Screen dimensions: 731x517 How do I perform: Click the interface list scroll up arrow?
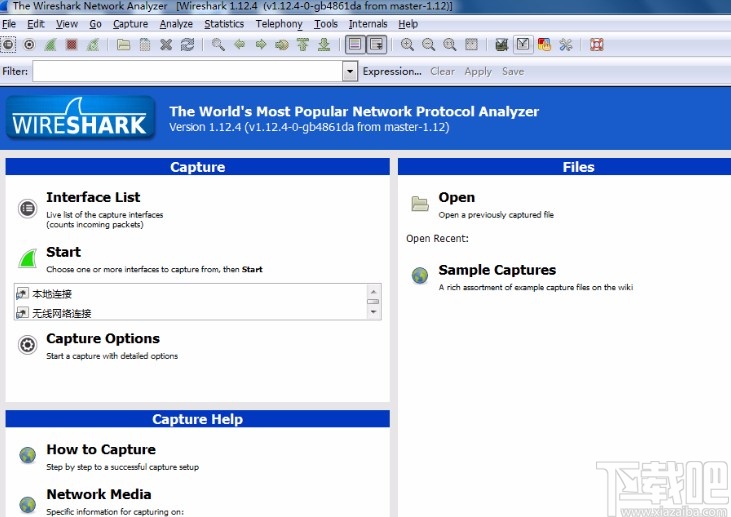click(x=373, y=291)
